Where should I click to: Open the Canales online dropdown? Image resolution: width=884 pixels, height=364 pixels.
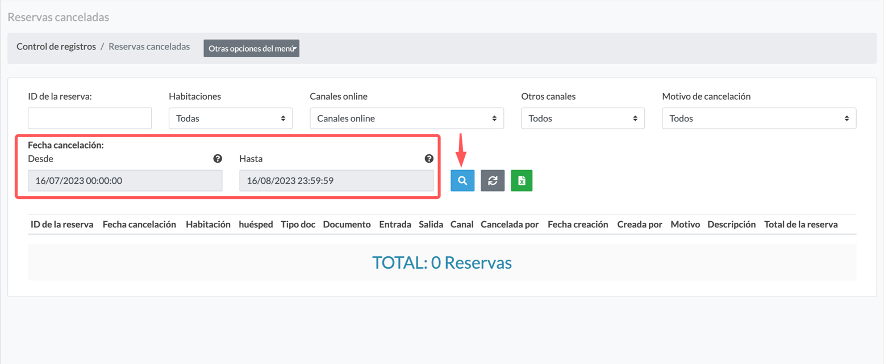pyautogui.click(x=406, y=118)
